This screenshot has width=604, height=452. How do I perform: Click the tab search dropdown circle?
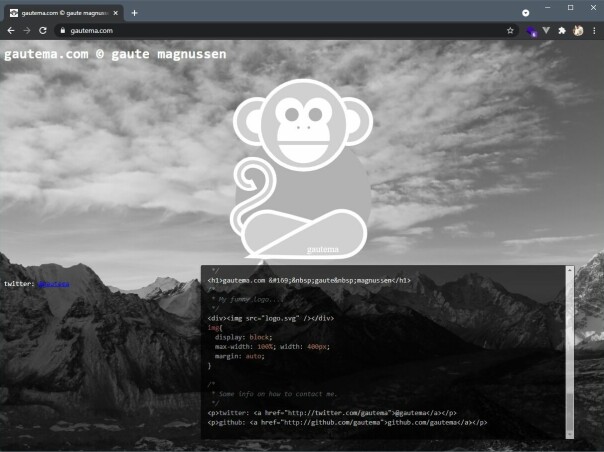coord(525,13)
